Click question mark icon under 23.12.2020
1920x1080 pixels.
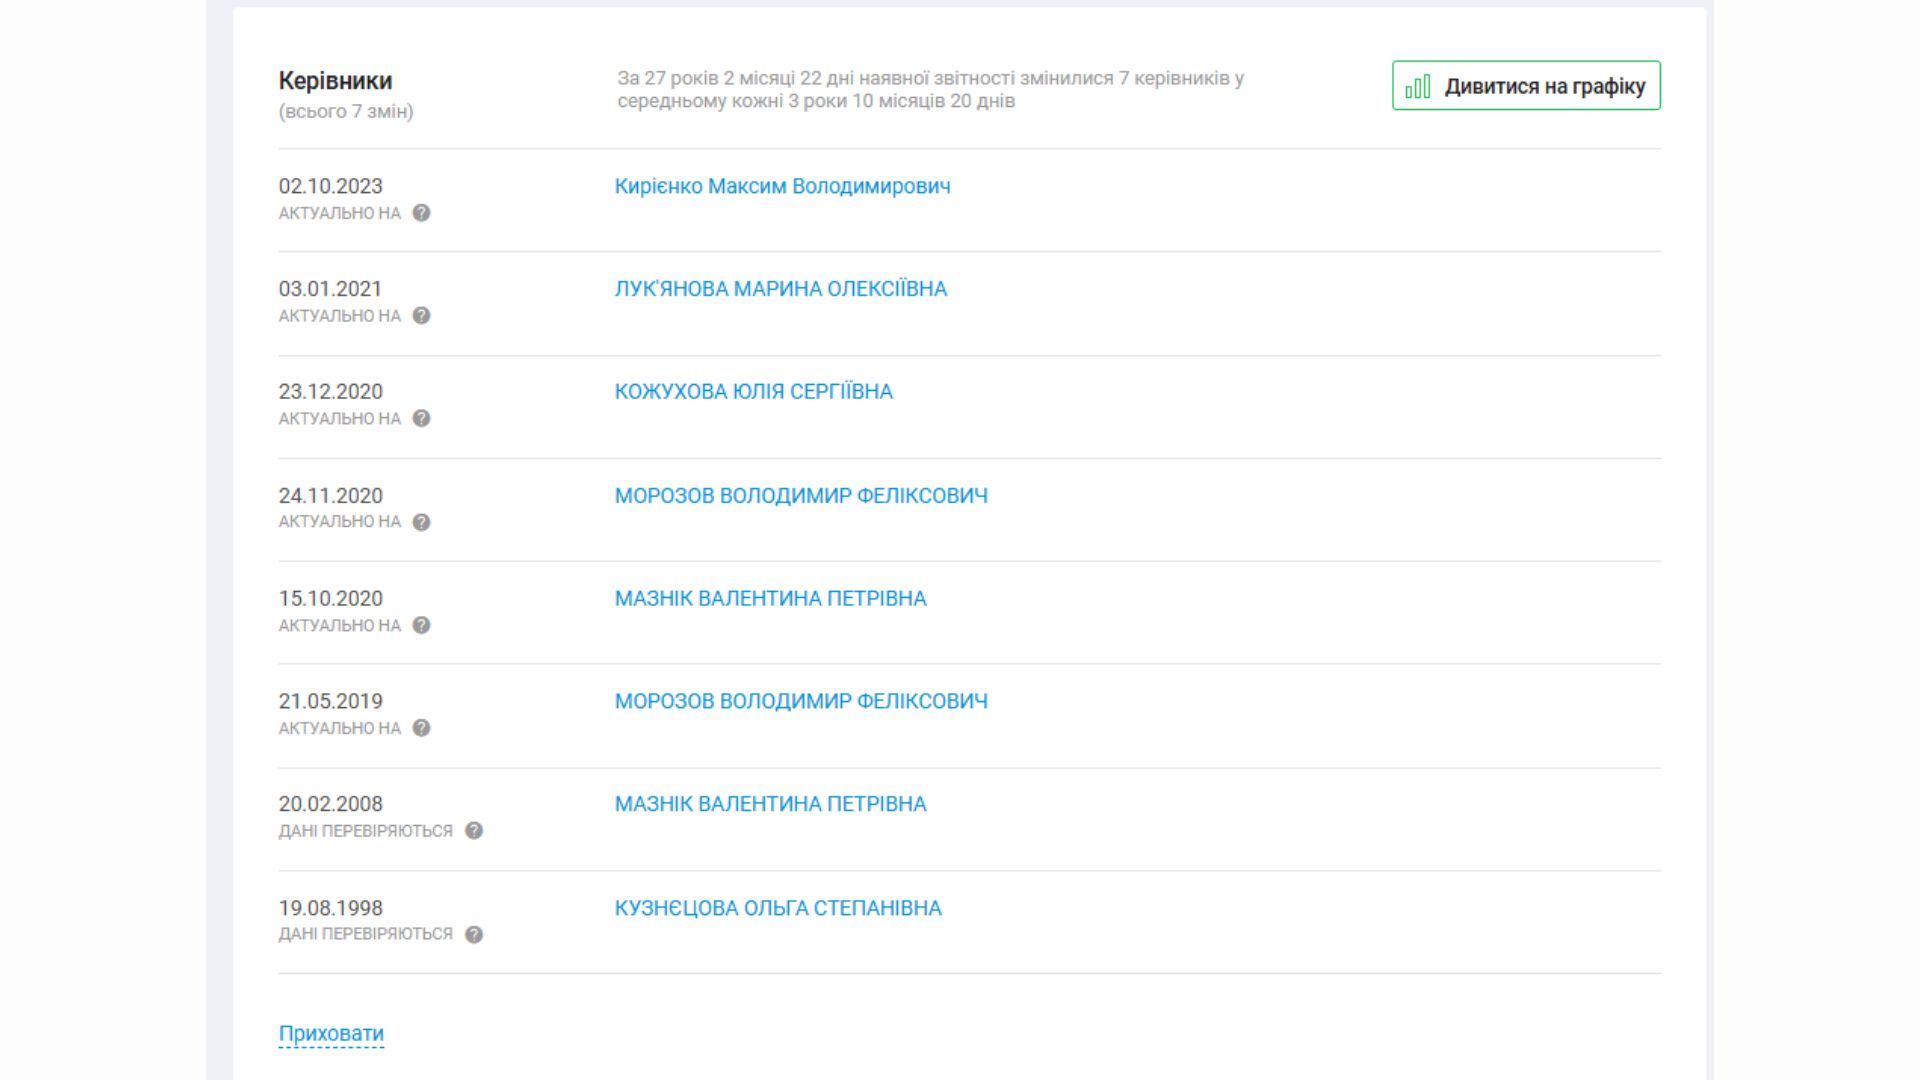[x=421, y=419]
